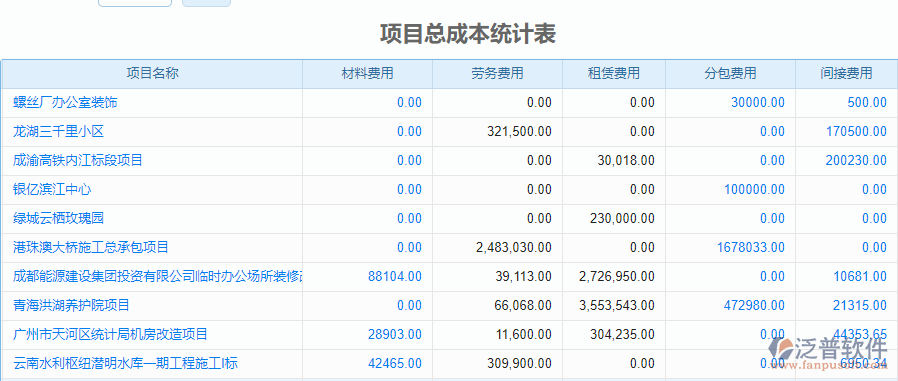Click 港珠澳大桥 indirect cost 0.00
The width and height of the screenshot is (898, 381).
(x=875, y=248)
